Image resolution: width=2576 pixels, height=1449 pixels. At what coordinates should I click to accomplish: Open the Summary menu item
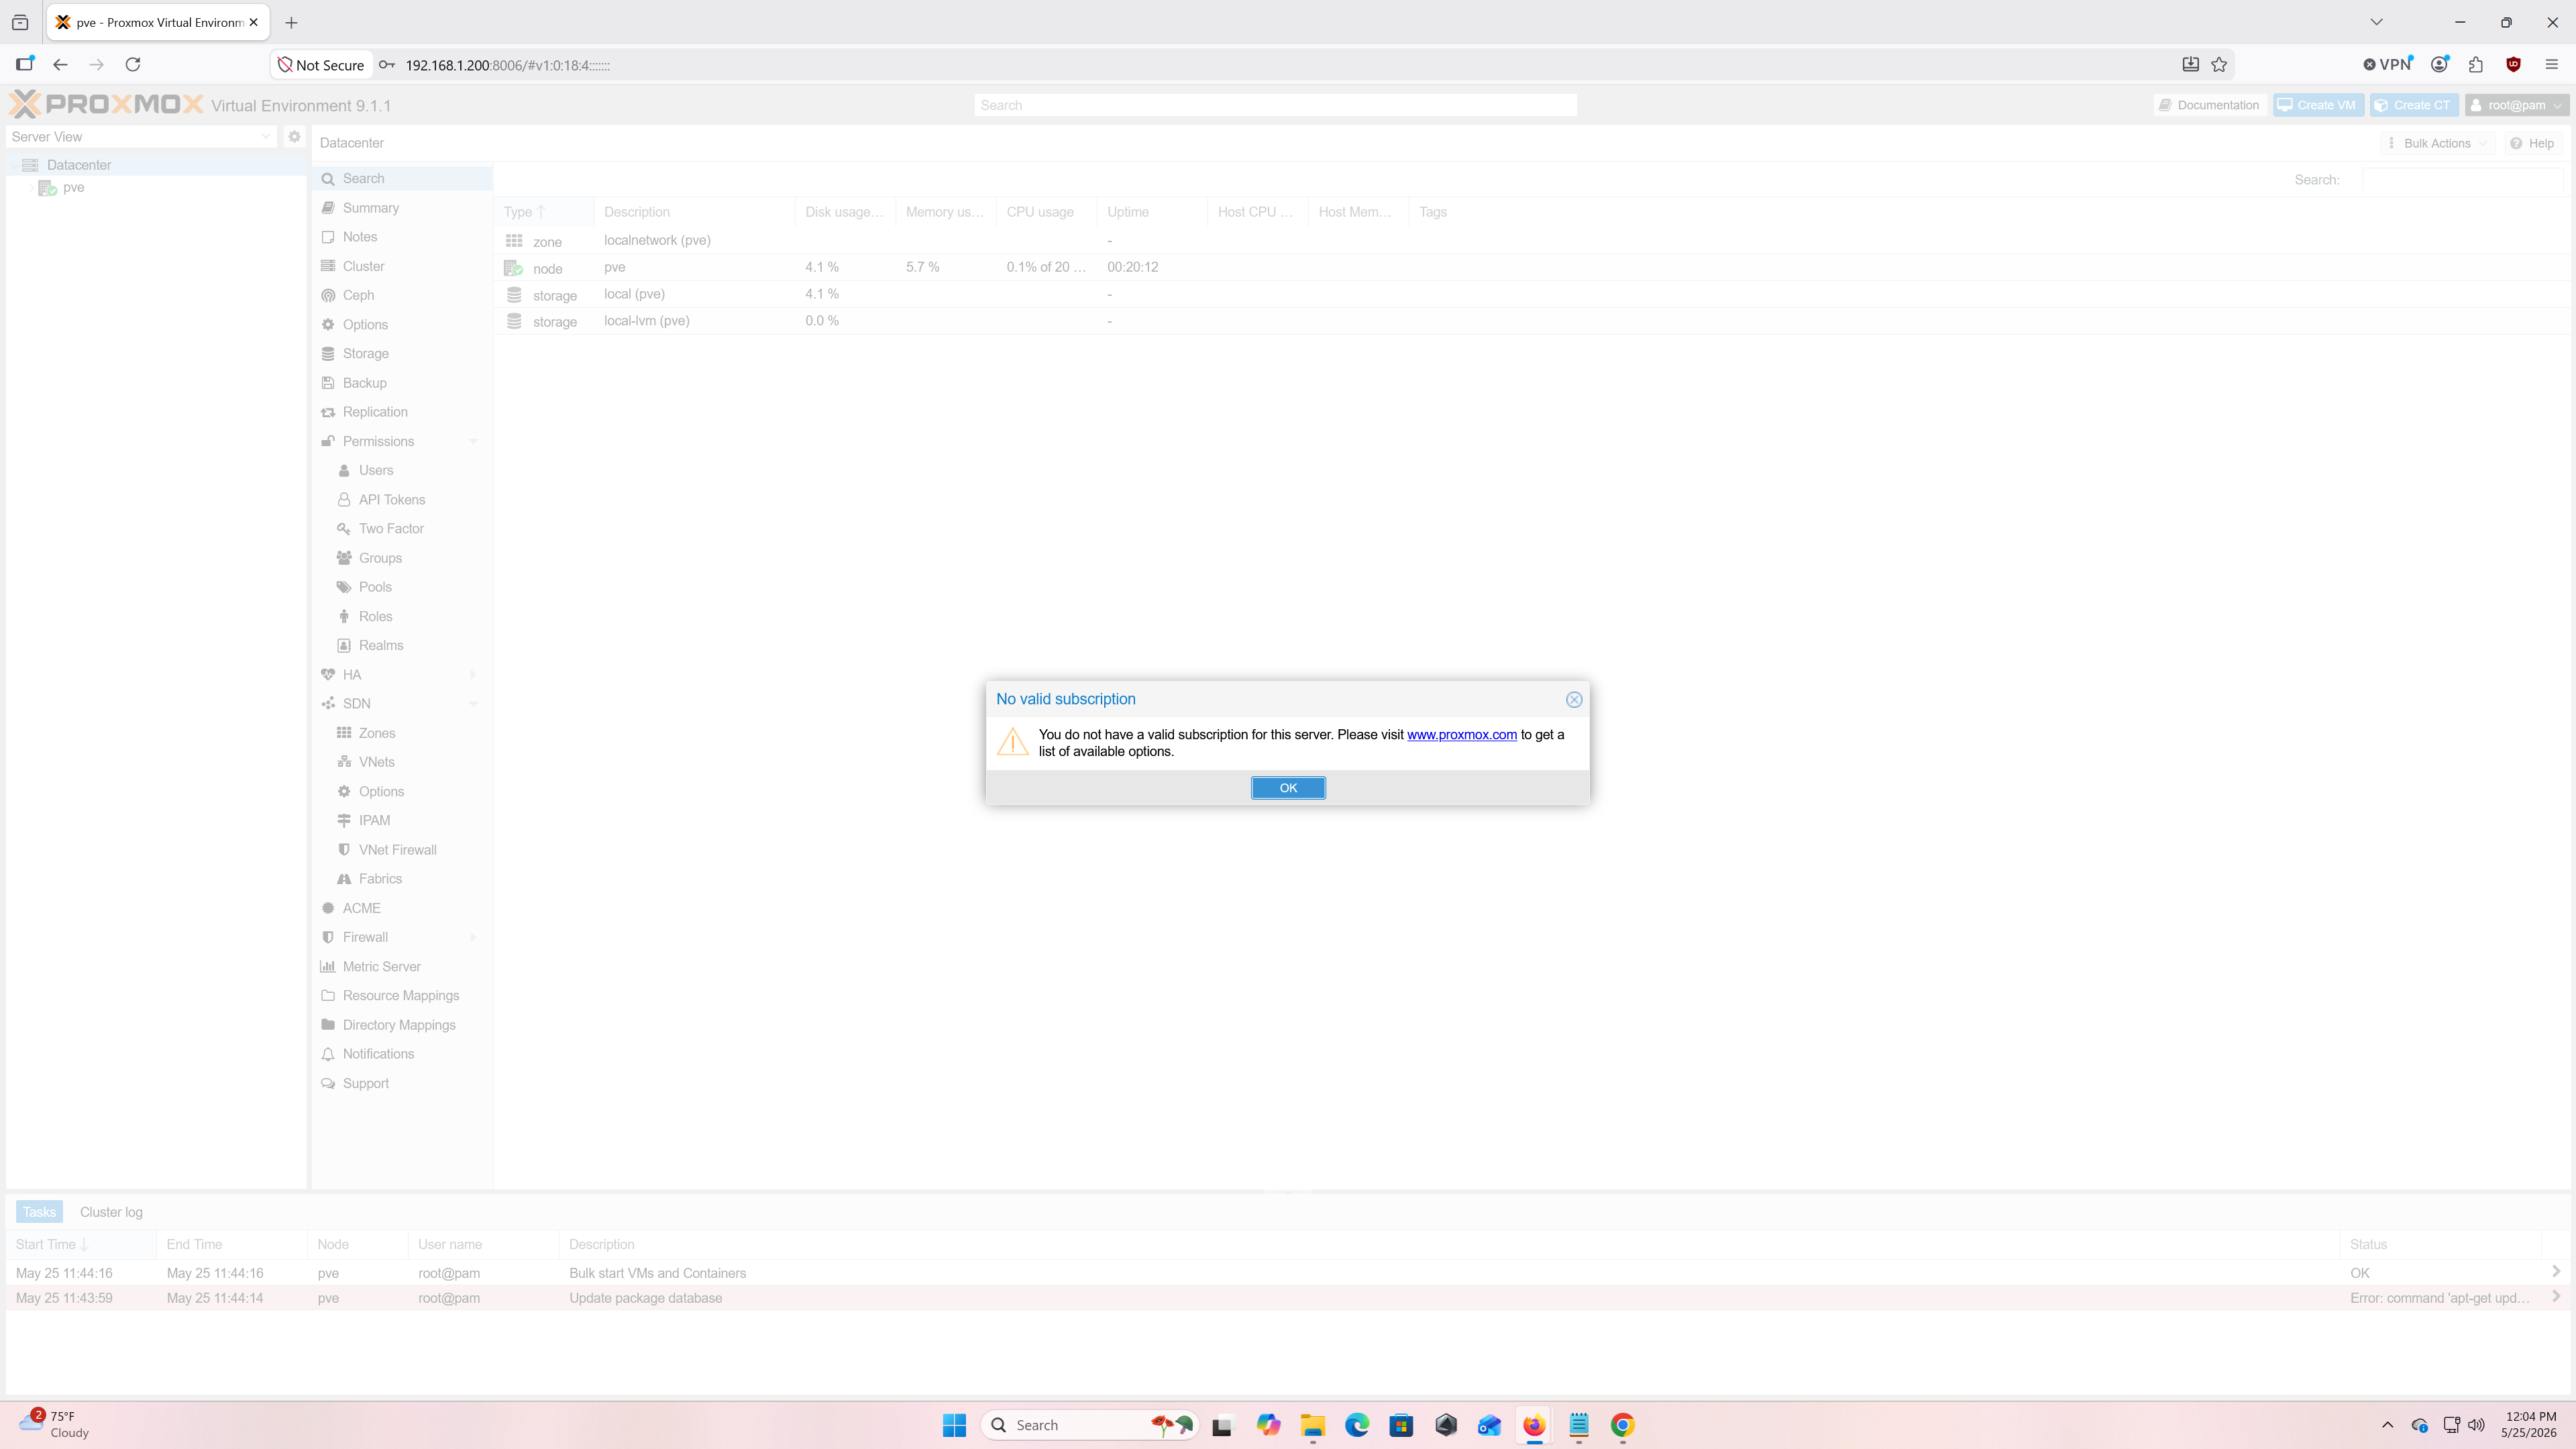click(x=401, y=208)
